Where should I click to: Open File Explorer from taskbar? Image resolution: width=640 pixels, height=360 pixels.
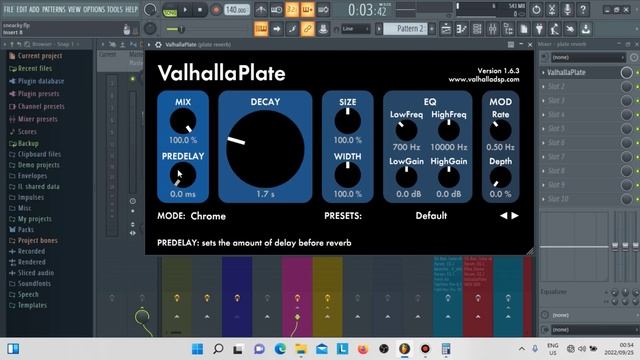tap(301, 349)
